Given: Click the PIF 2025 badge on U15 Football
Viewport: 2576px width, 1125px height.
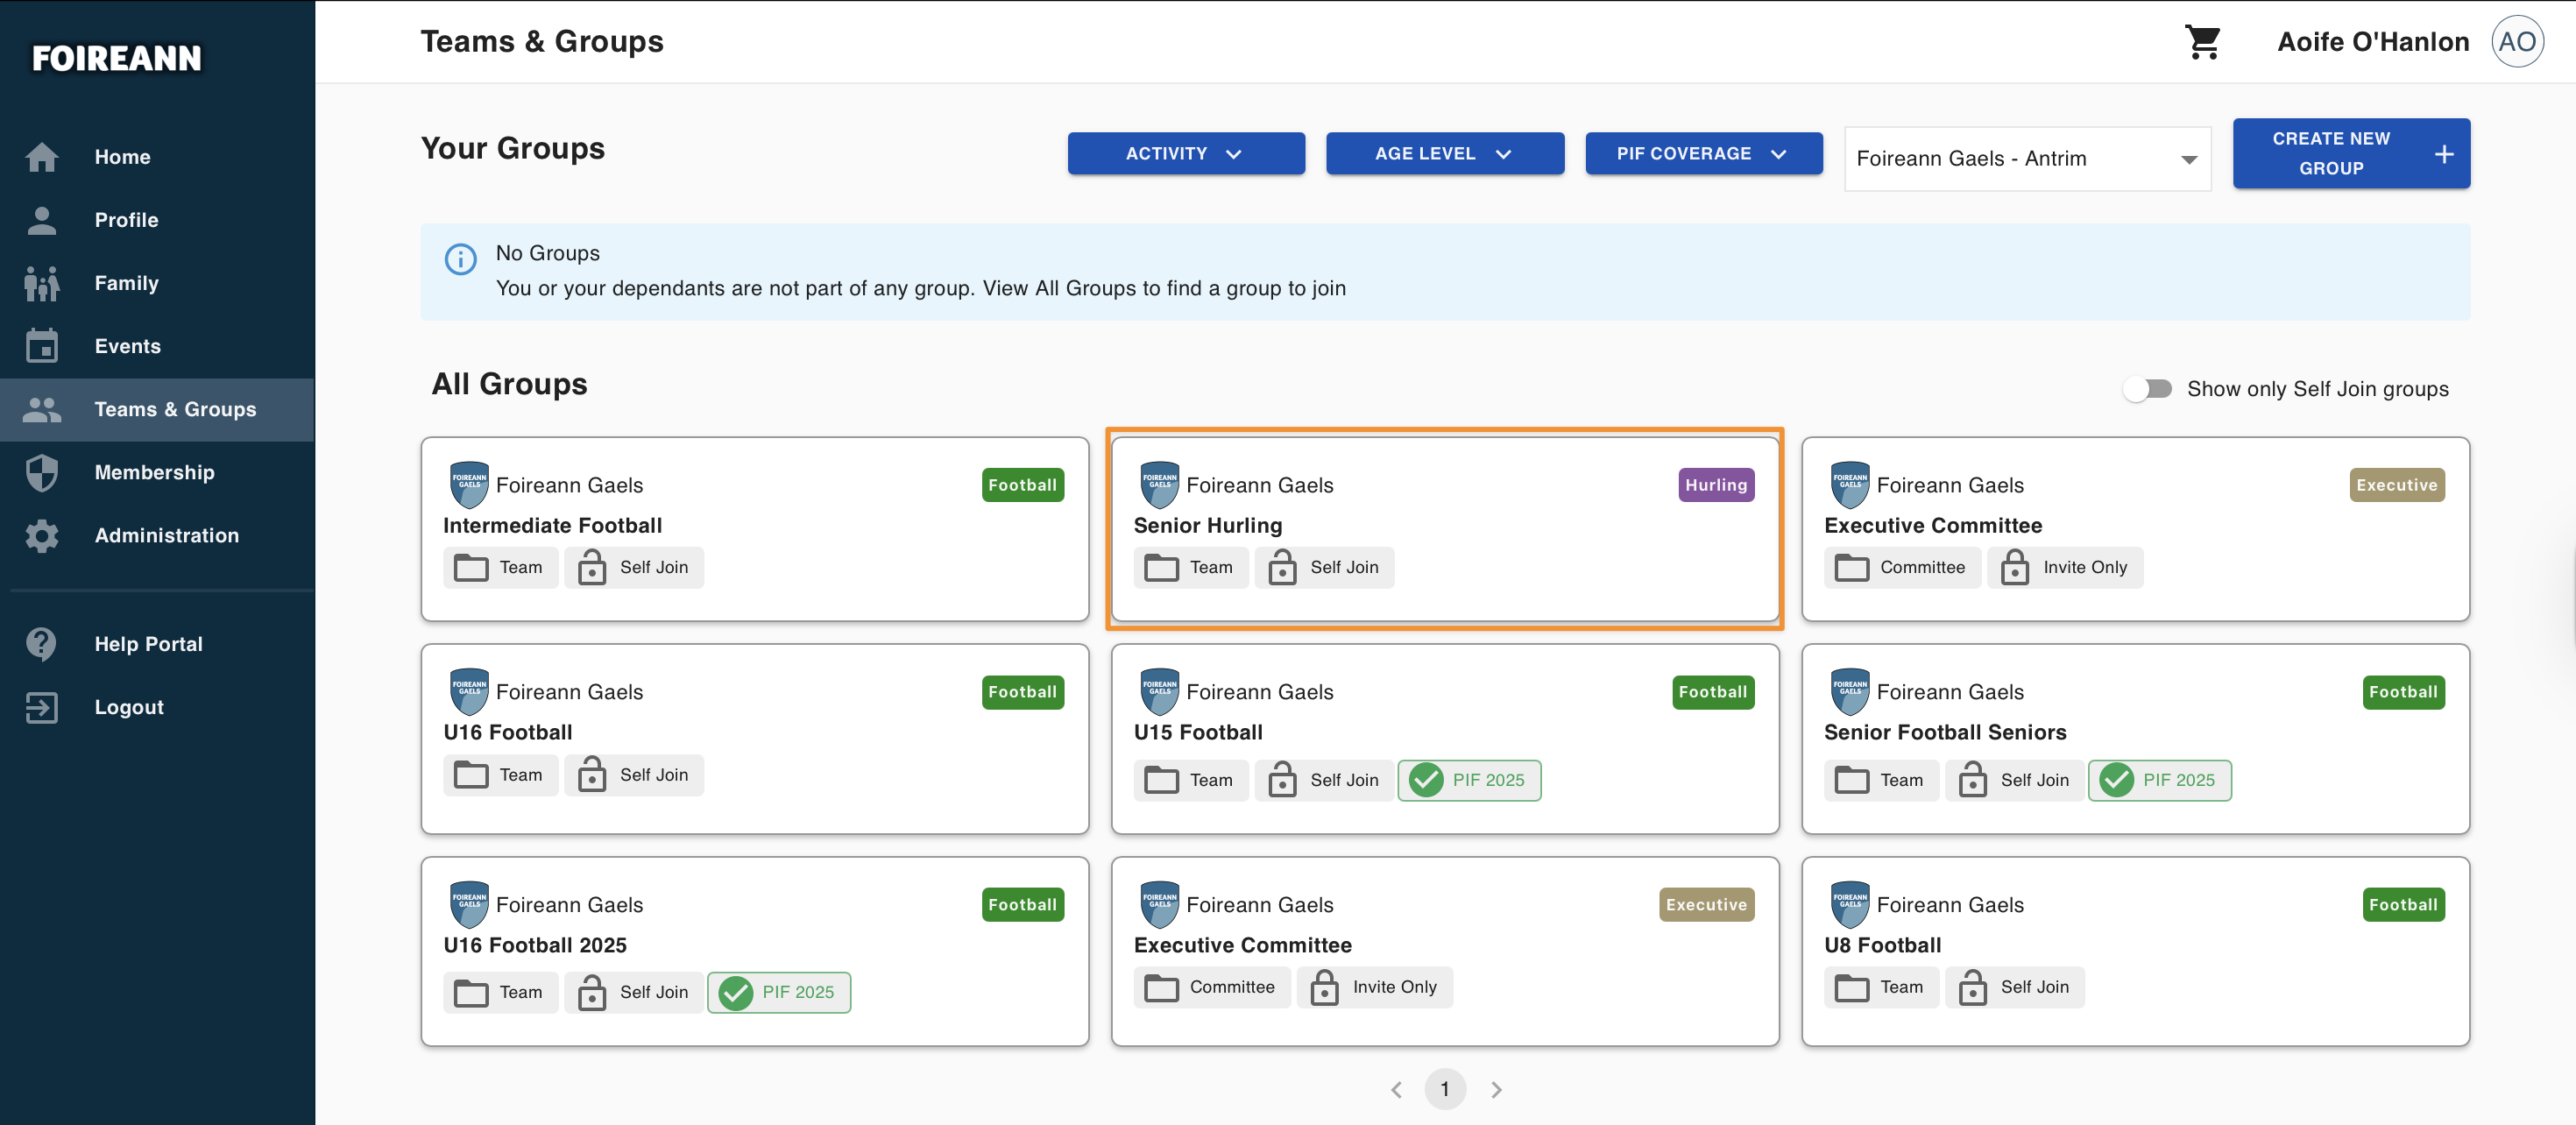Looking at the screenshot, I should [x=1468, y=780].
